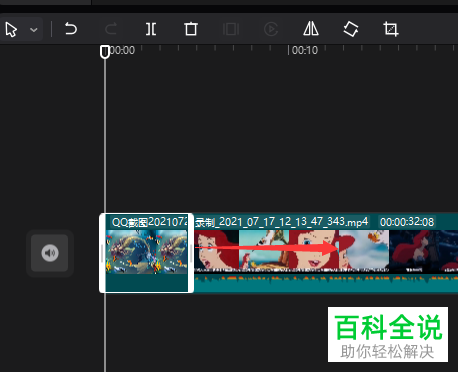
Task: Mute the track's original audio
Action: (x=50, y=253)
